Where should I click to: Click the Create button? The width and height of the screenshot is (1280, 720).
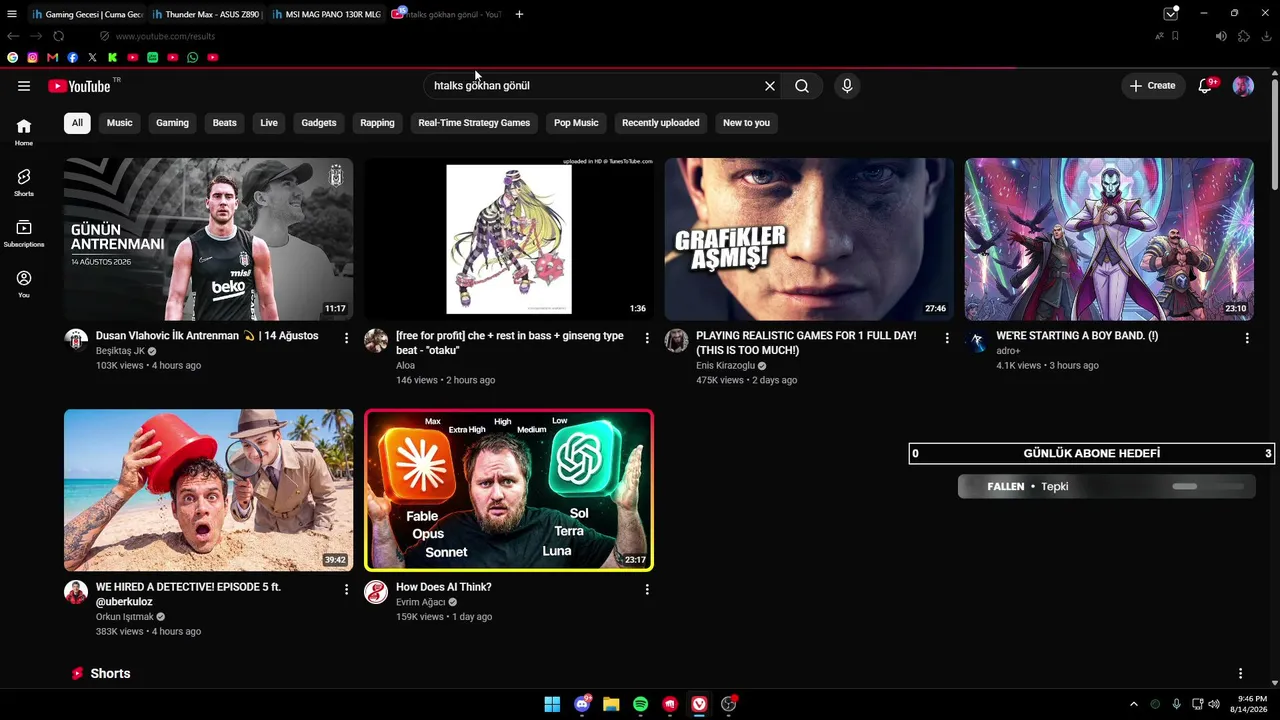pos(1153,86)
